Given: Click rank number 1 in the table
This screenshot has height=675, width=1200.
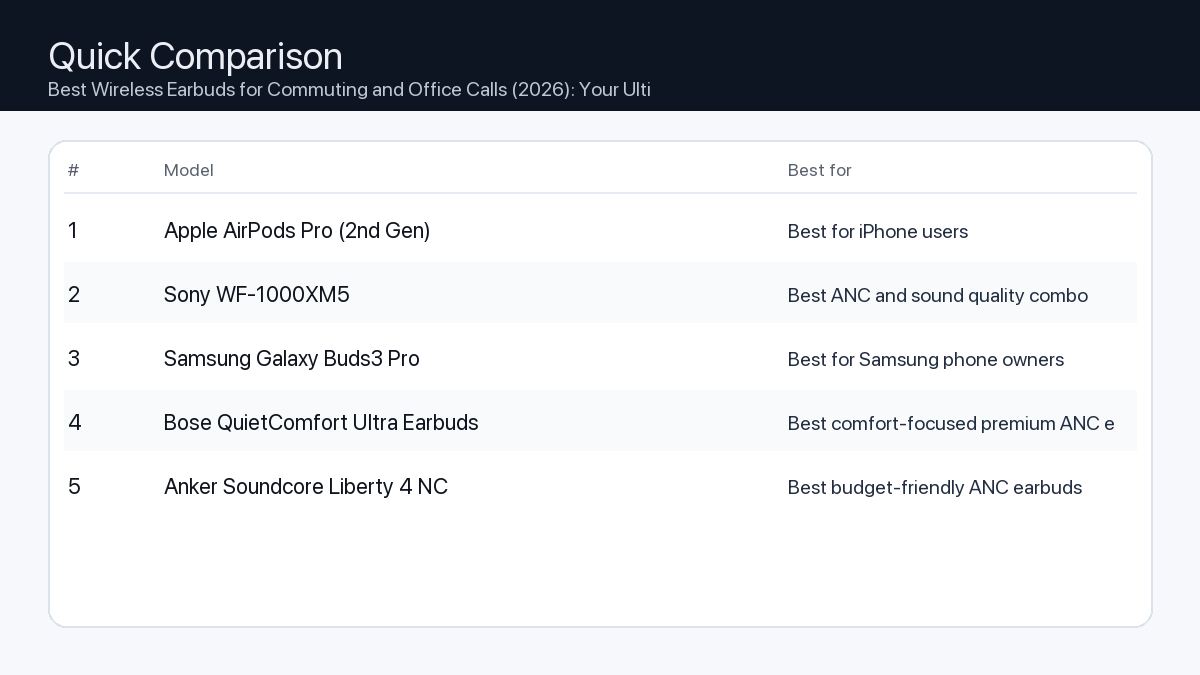Looking at the screenshot, I should pos(72,231).
